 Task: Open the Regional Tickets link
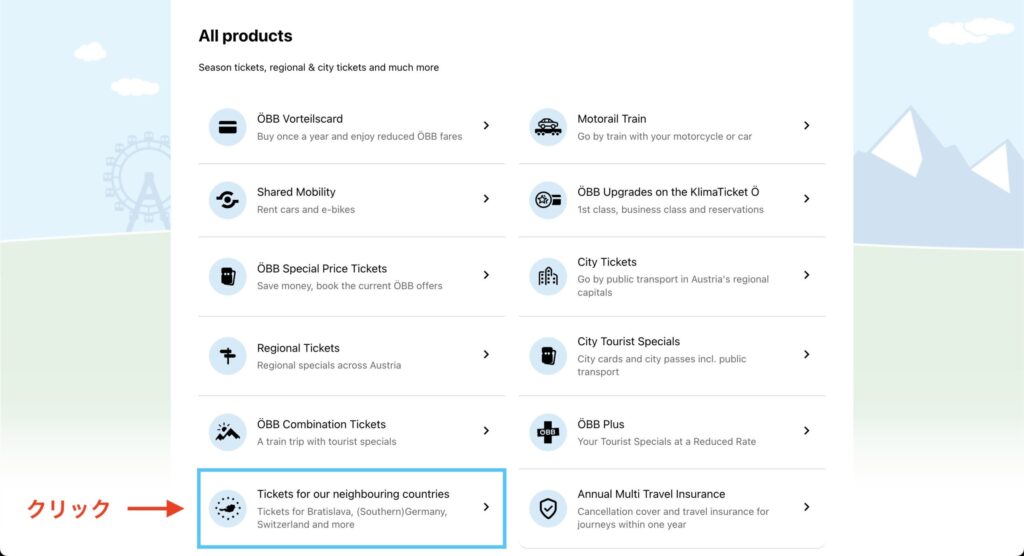298,348
